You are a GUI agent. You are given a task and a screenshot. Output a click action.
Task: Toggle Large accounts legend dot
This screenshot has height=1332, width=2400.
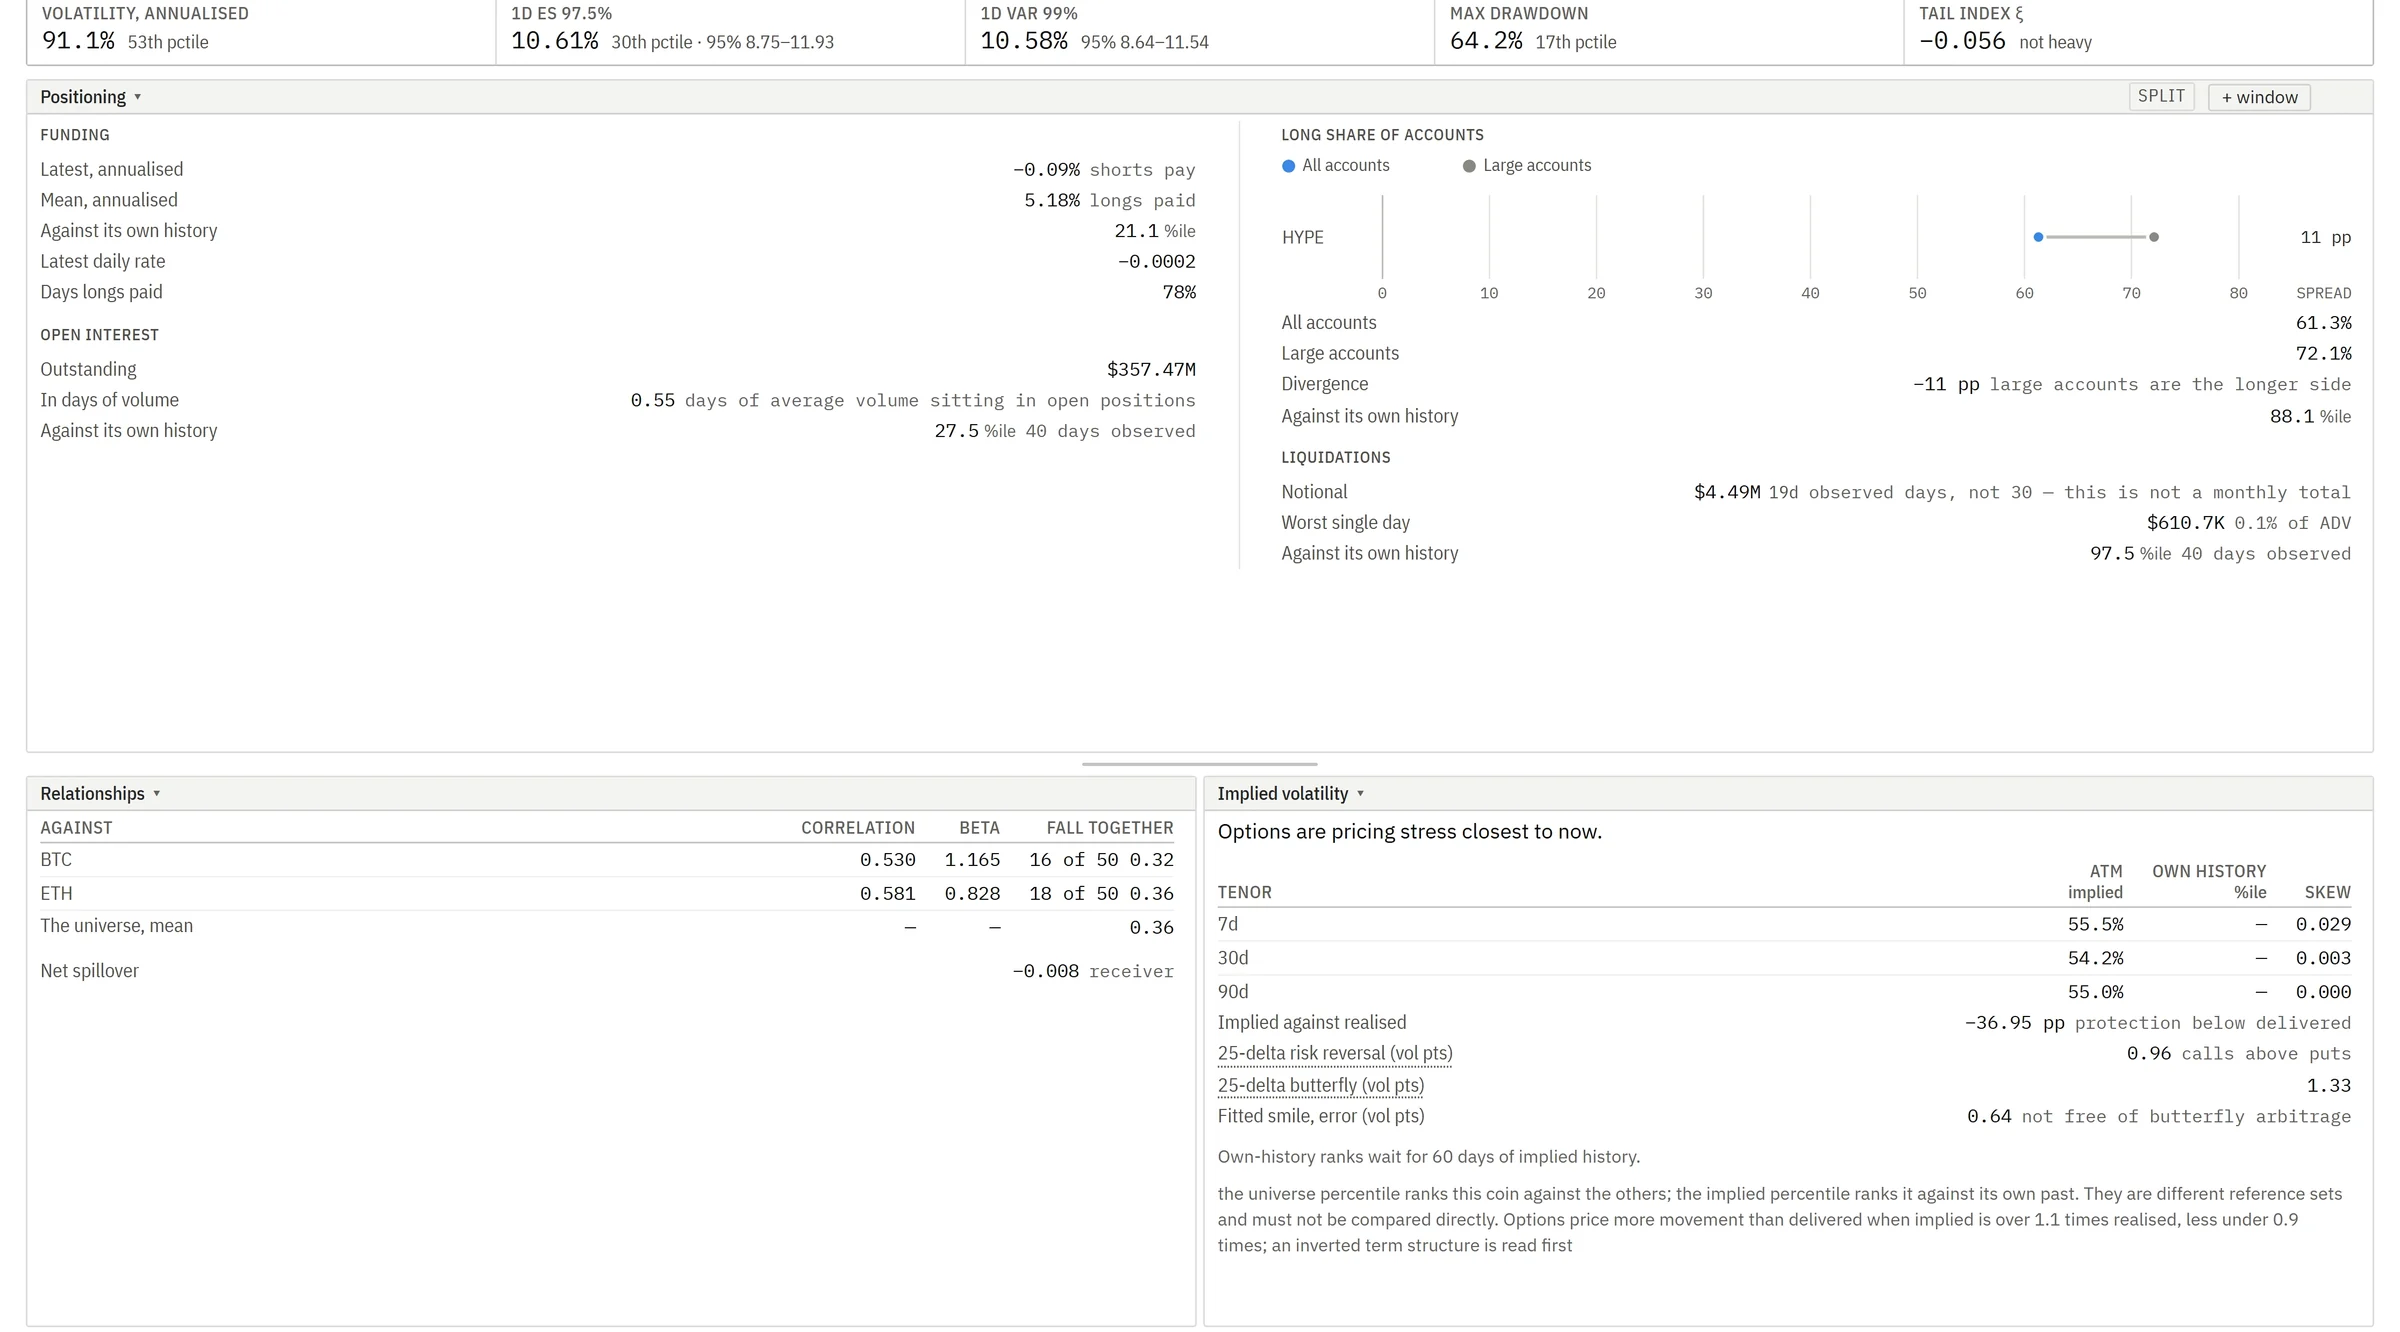point(1469,166)
